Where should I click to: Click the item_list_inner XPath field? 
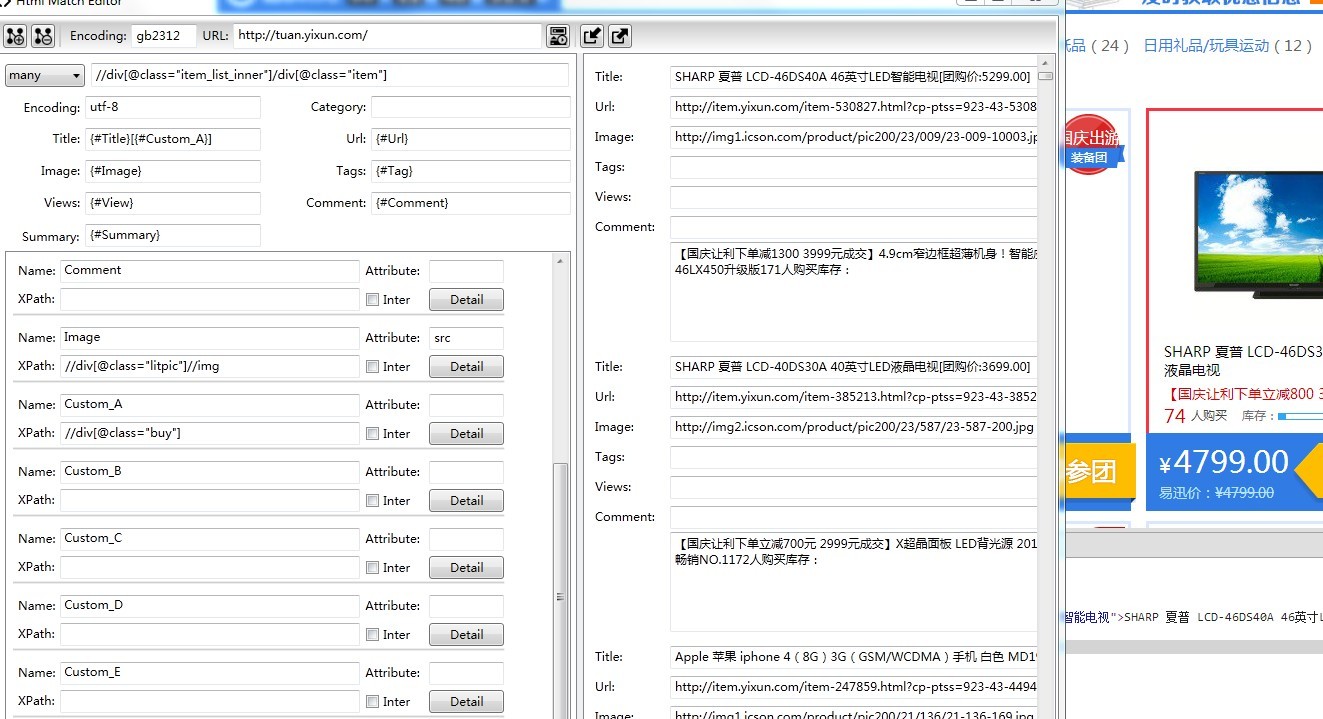pyautogui.click(x=329, y=75)
